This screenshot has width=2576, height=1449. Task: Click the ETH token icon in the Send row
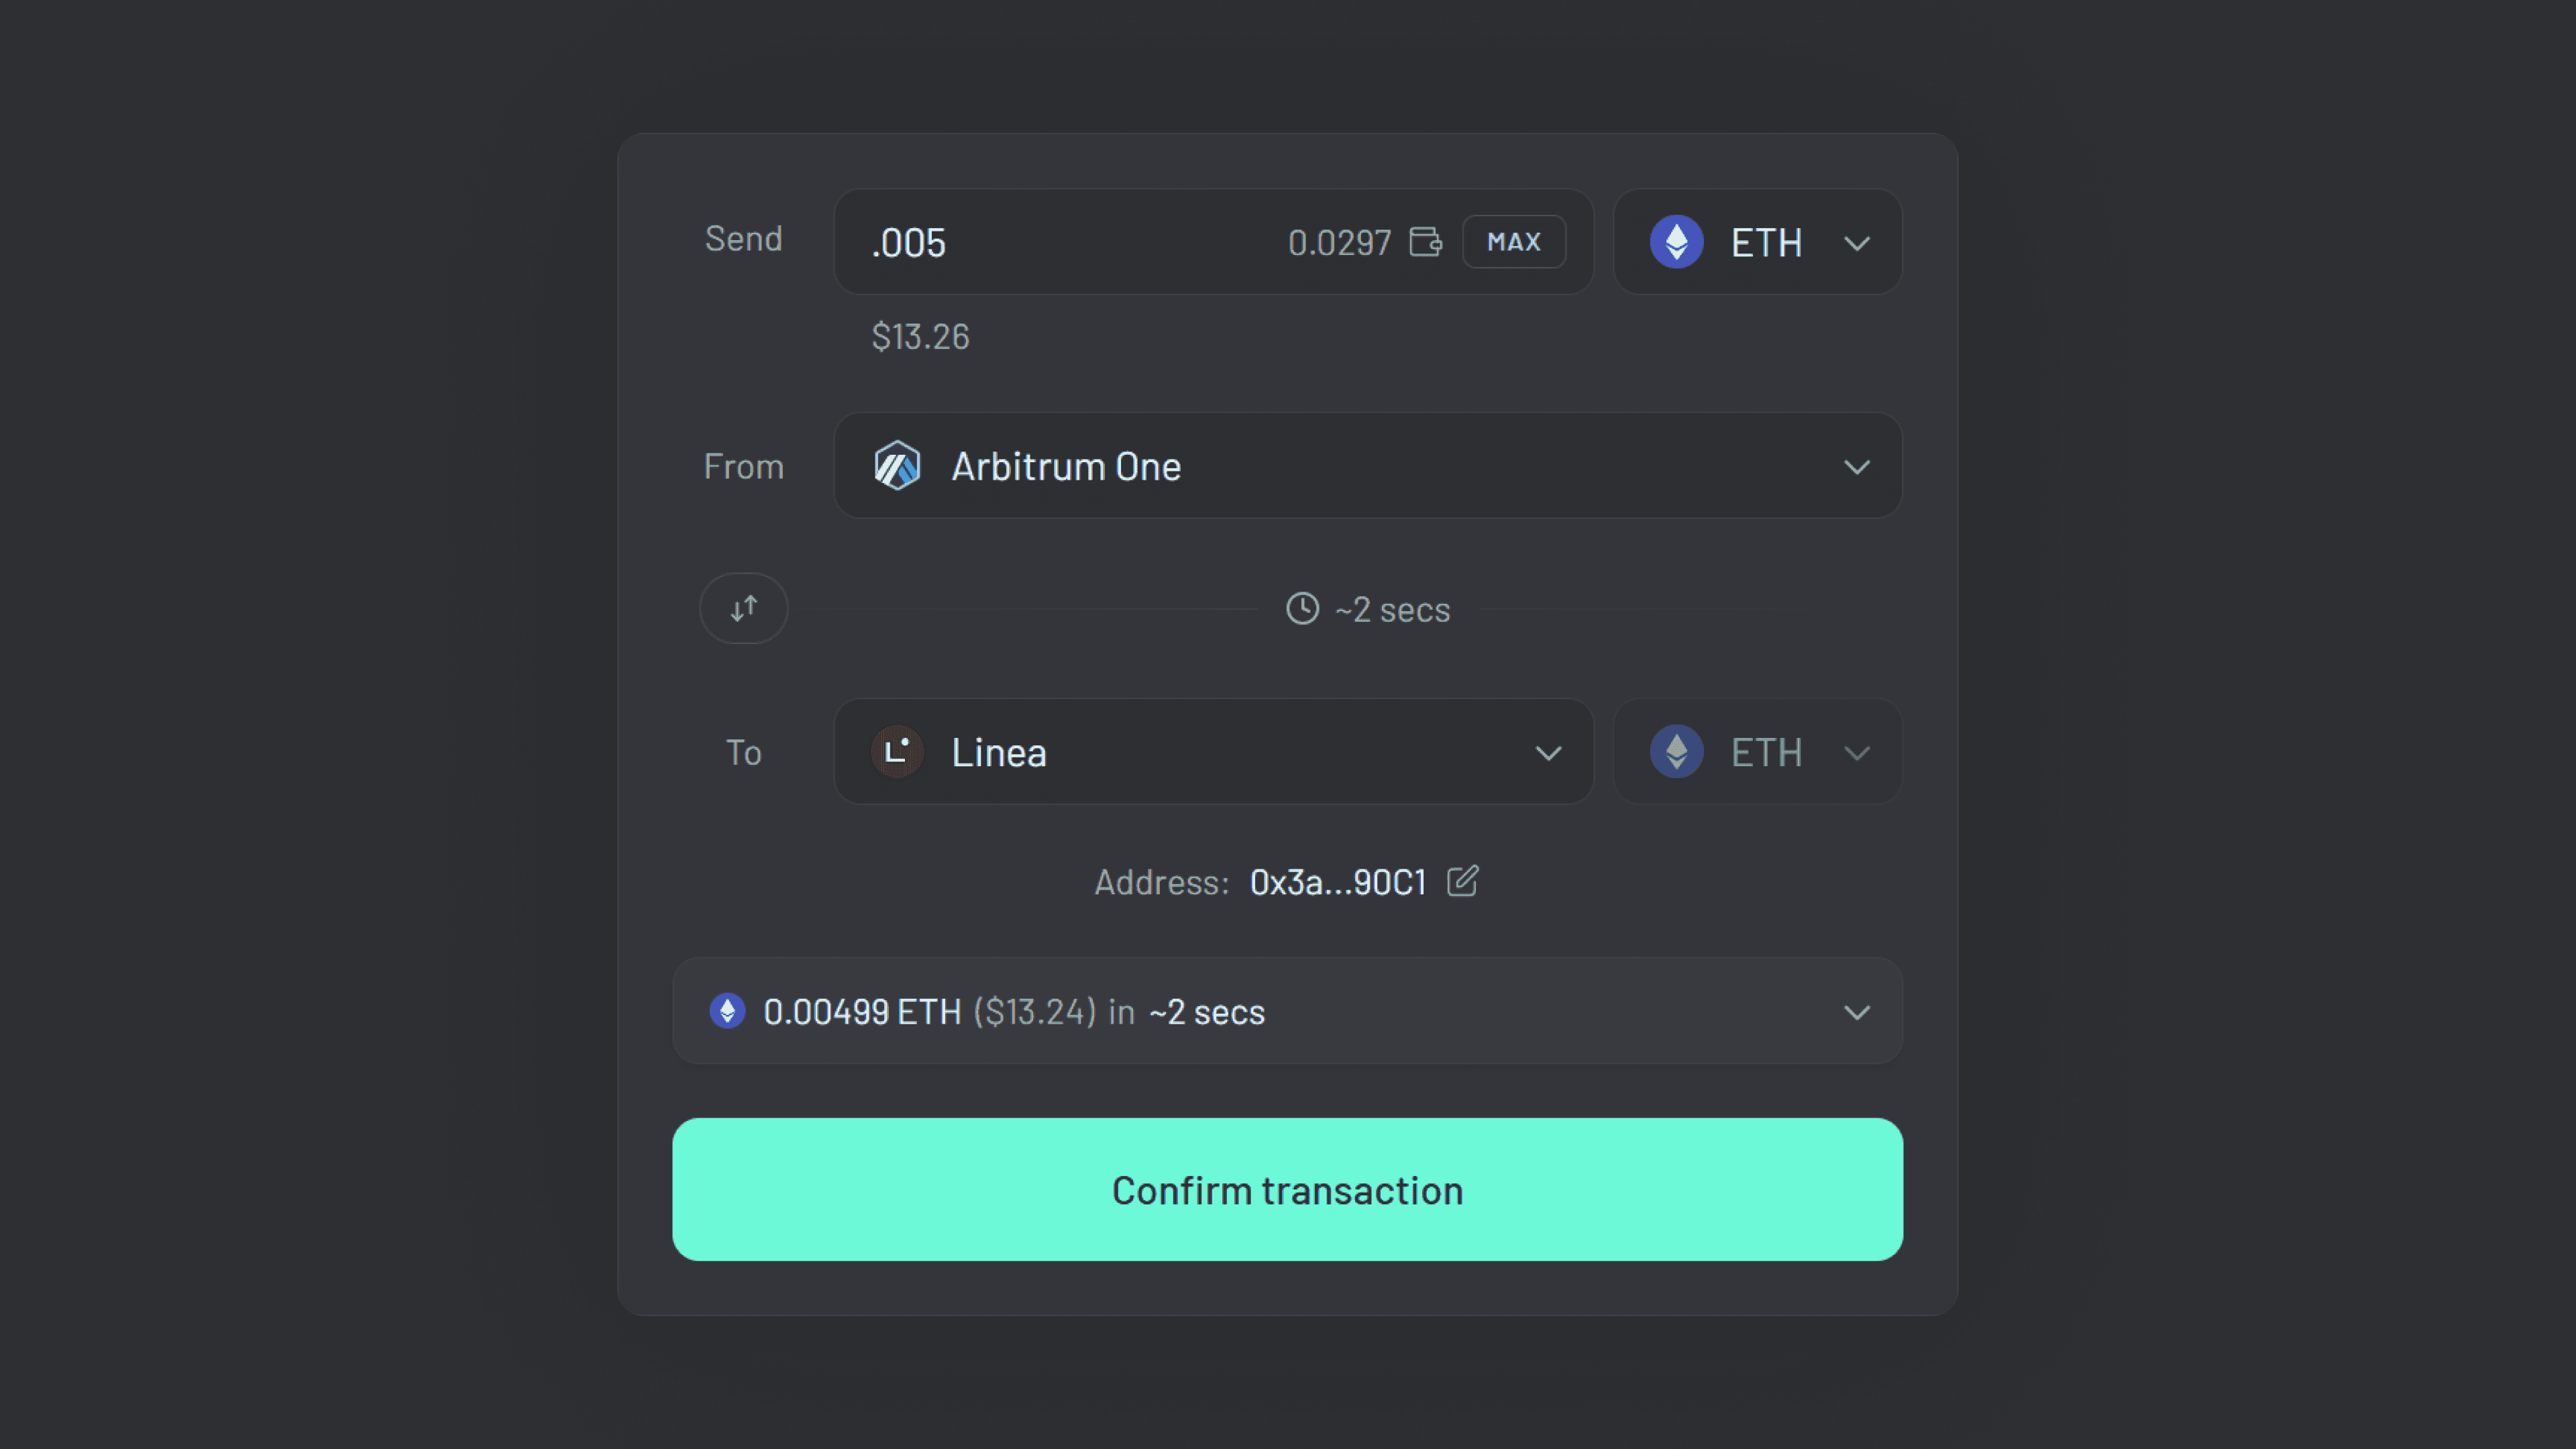[1676, 242]
